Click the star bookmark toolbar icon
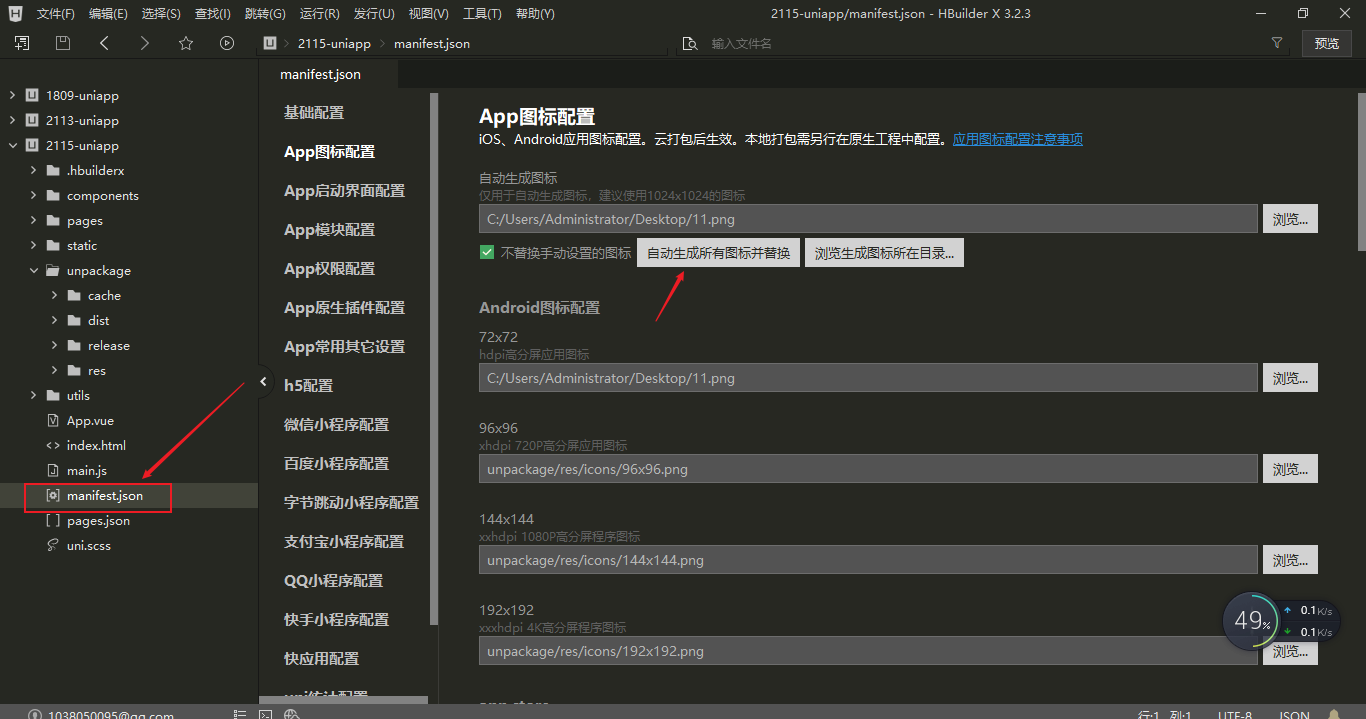Screen dimensions: 1366x719 click(x=186, y=43)
